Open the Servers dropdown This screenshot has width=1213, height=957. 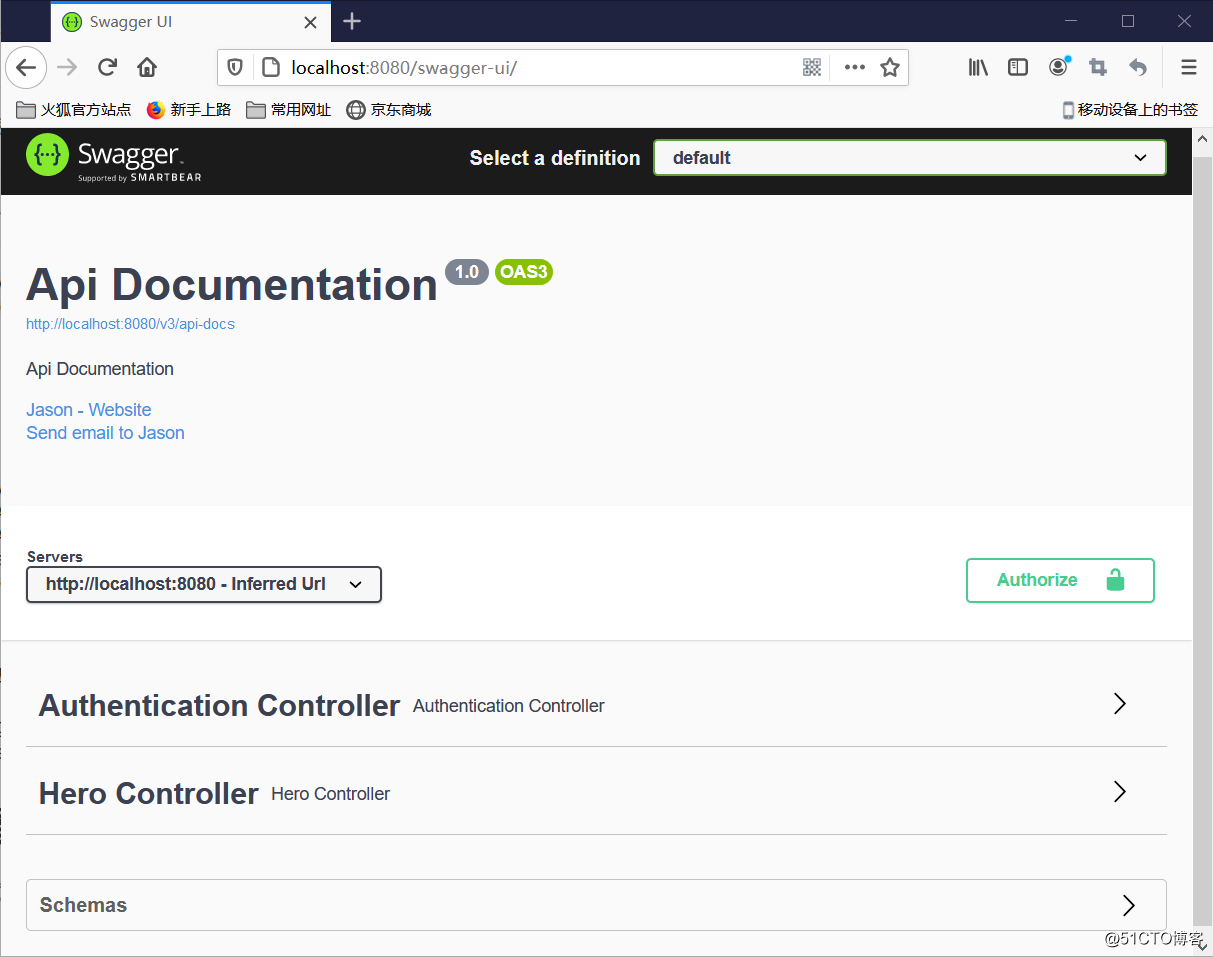coord(204,585)
